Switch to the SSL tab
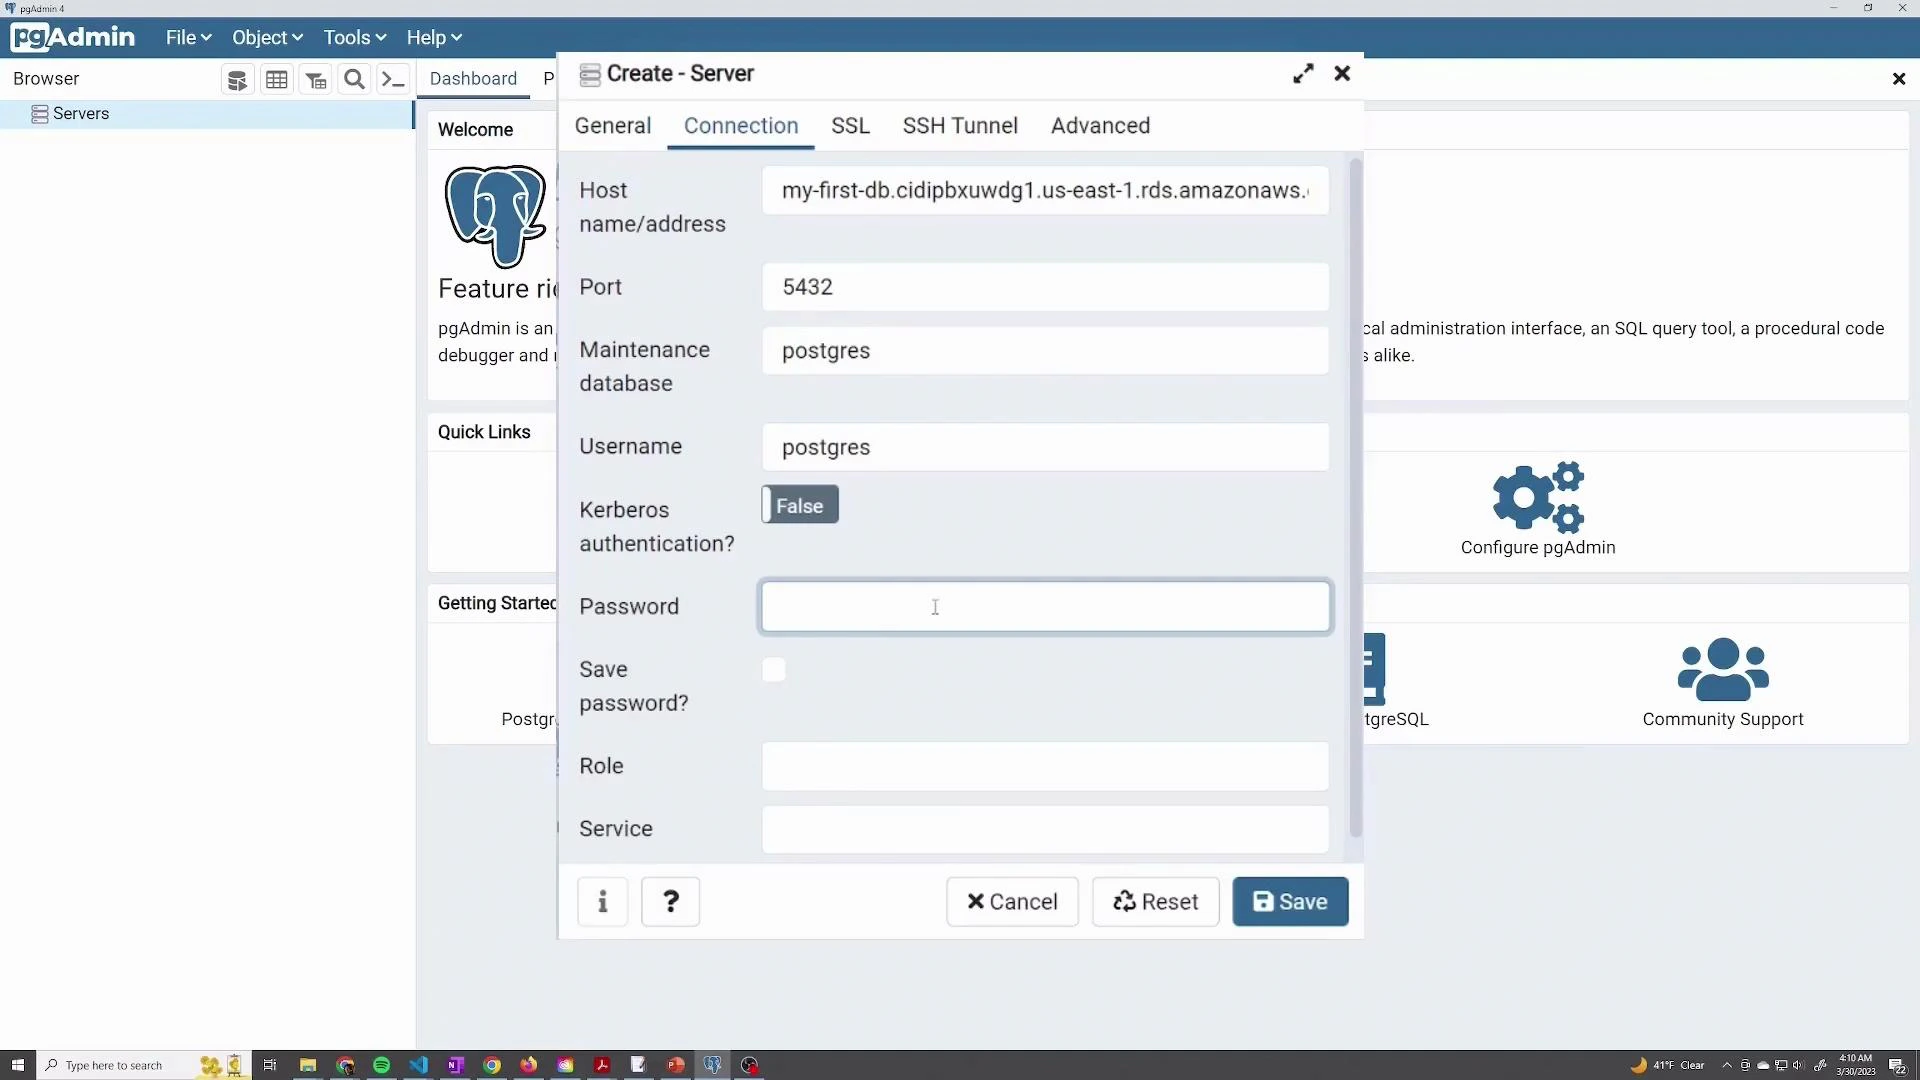This screenshot has height=1080, width=1920. pyautogui.click(x=850, y=126)
